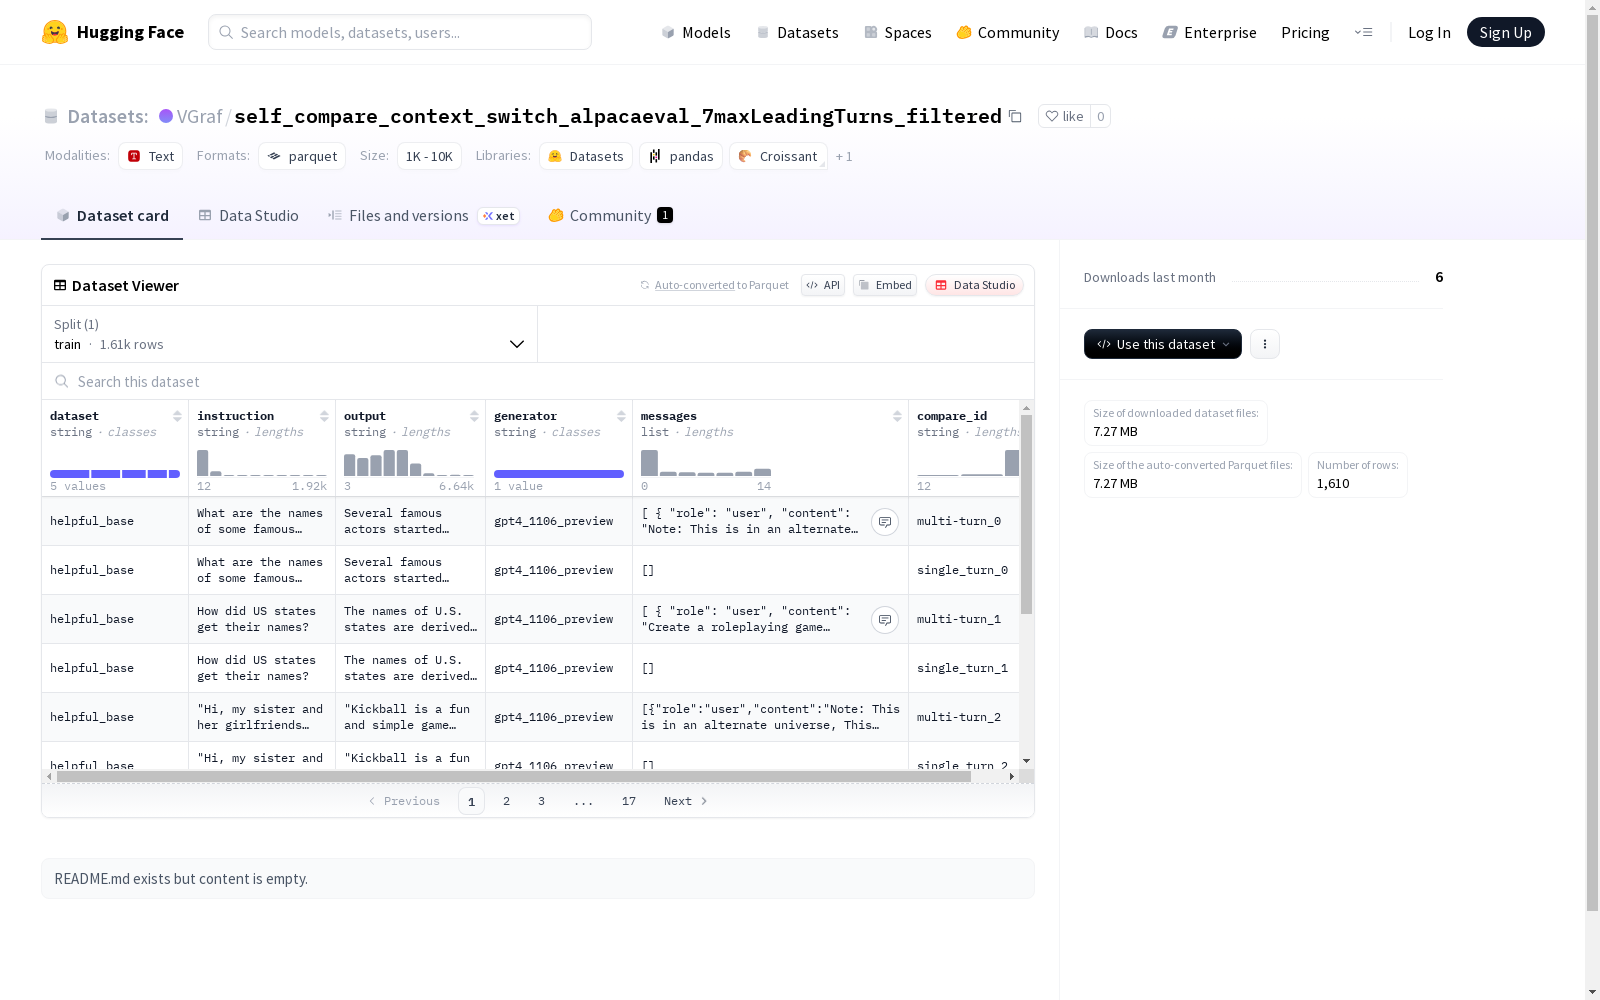Click the messages lengths histogram
The height and width of the screenshot is (1000, 1600).
coord(706,463)
